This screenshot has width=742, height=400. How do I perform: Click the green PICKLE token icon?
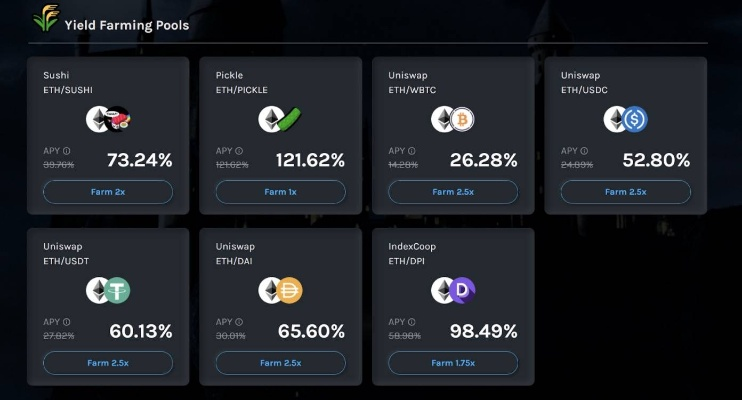pyautogui.click(x=292, y=120)
